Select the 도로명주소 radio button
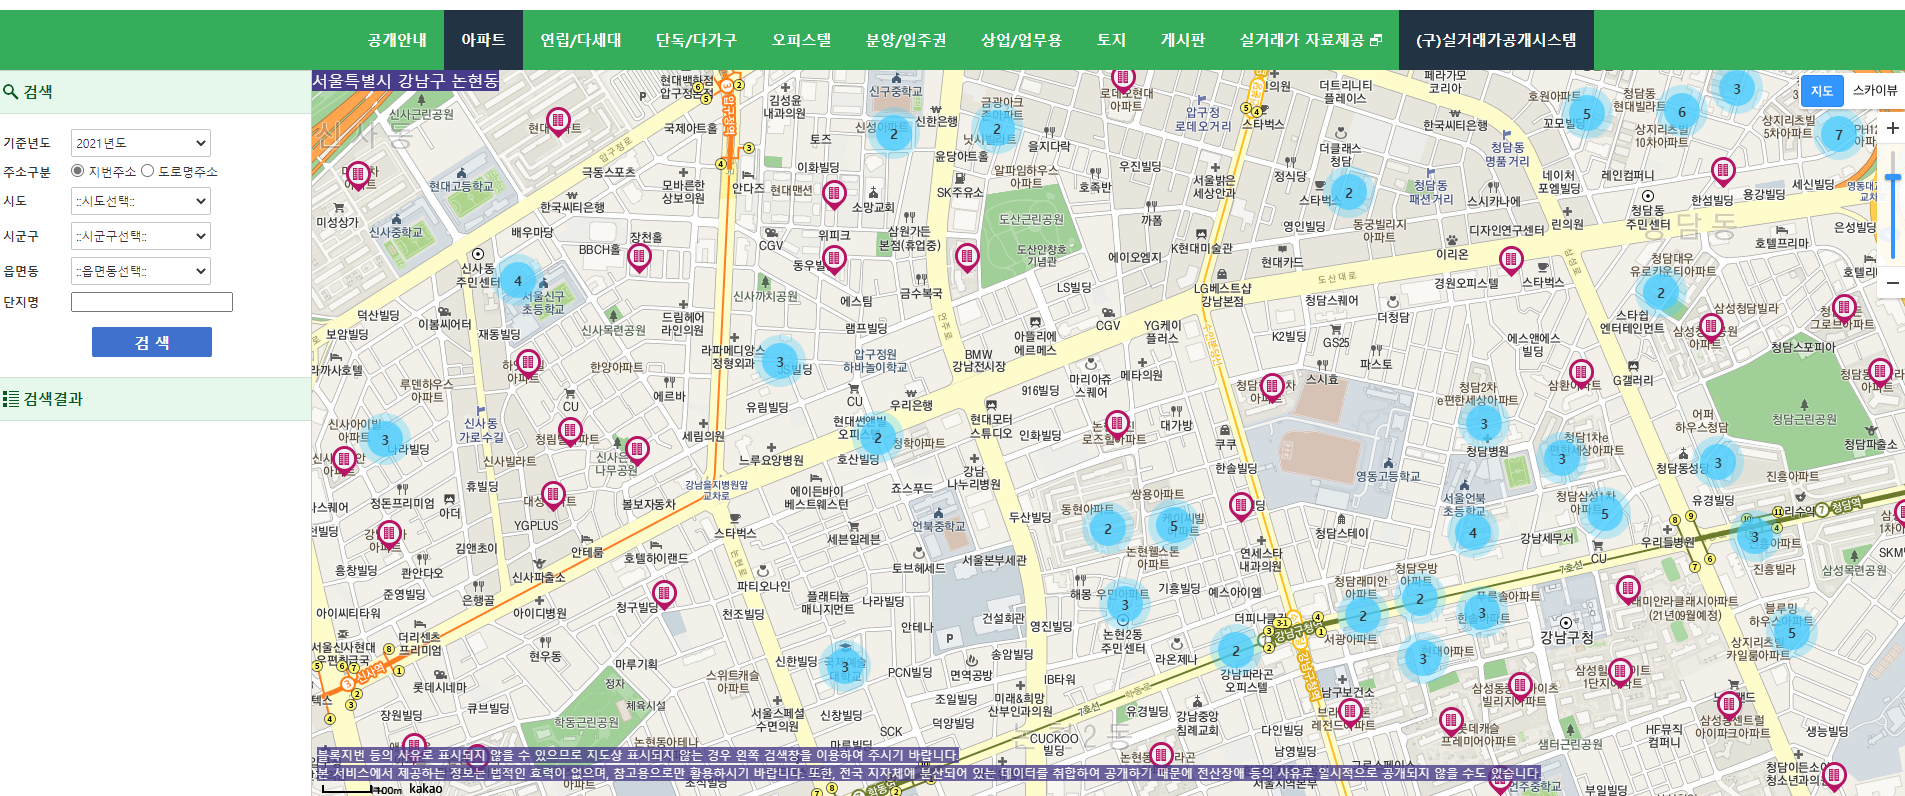 [x=148, y=171]
